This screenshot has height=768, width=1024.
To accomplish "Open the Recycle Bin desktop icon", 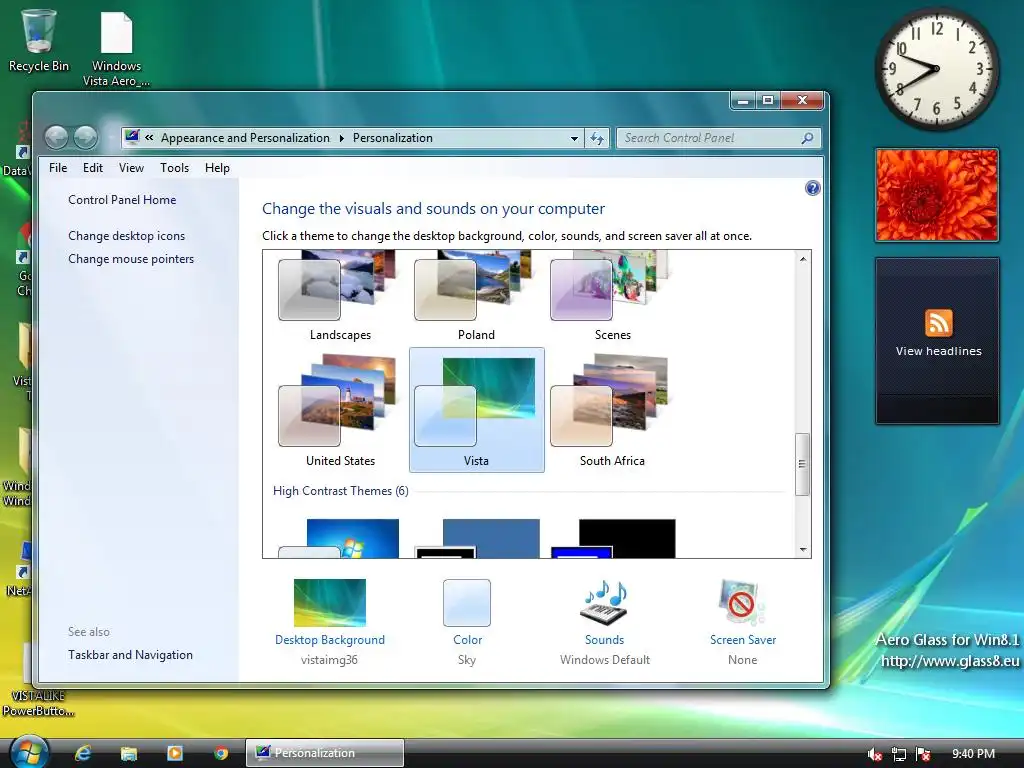I will [39, 40].
